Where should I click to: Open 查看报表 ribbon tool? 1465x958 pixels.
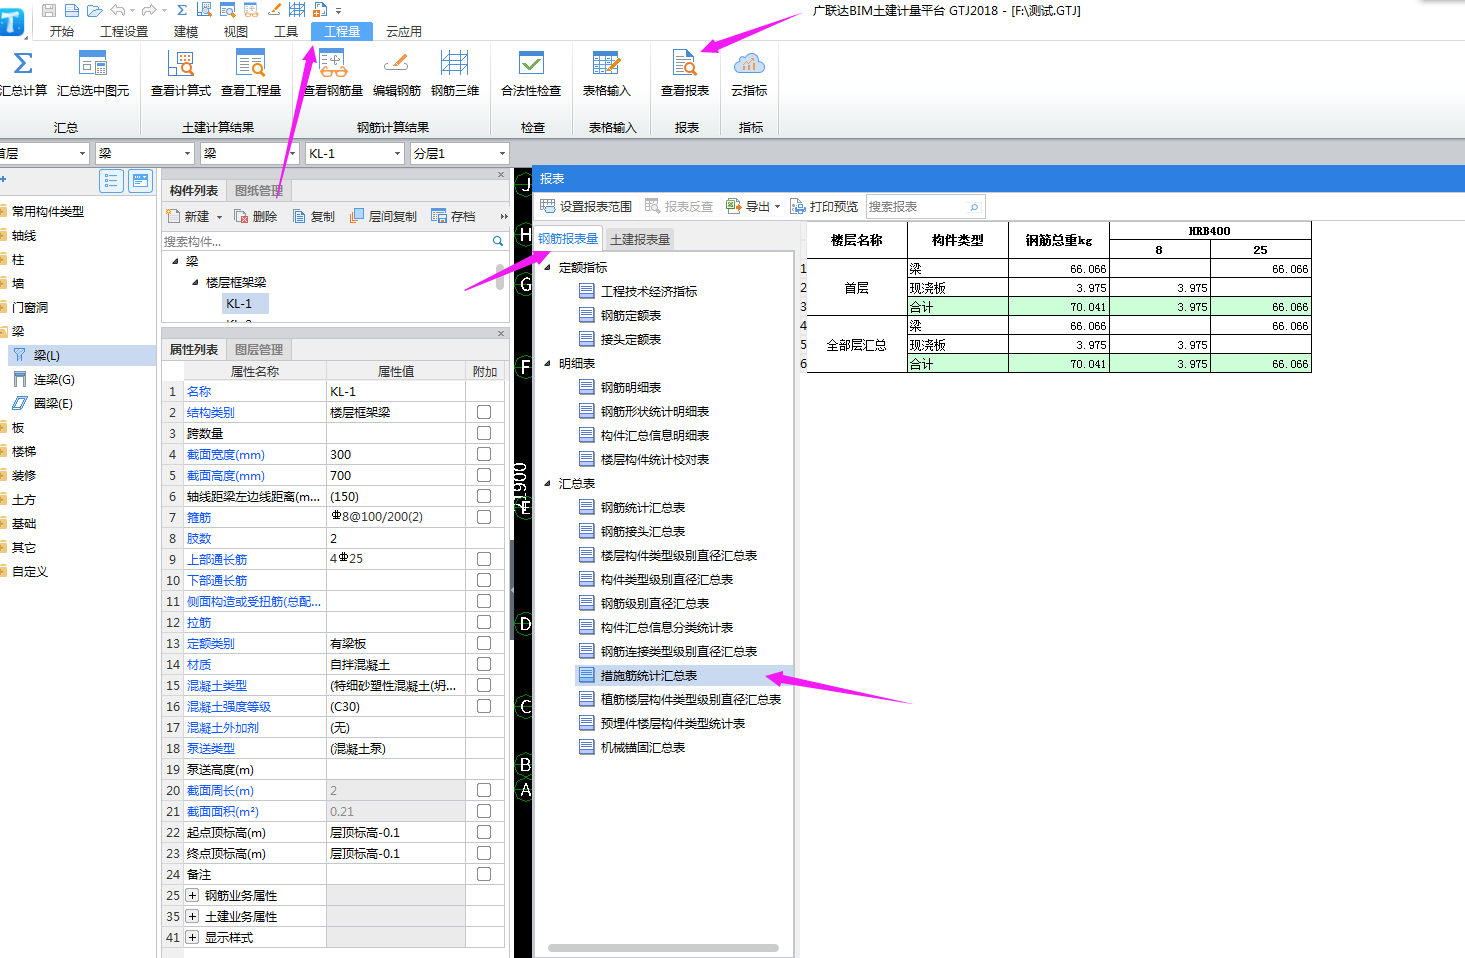685,73
